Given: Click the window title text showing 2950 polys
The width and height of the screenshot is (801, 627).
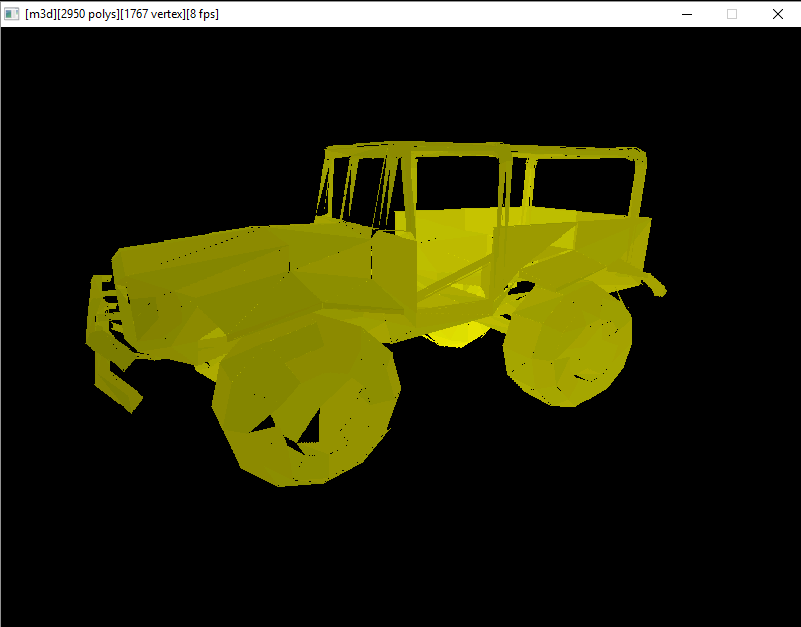Looking at the screenshot, I should pos(122,14).
